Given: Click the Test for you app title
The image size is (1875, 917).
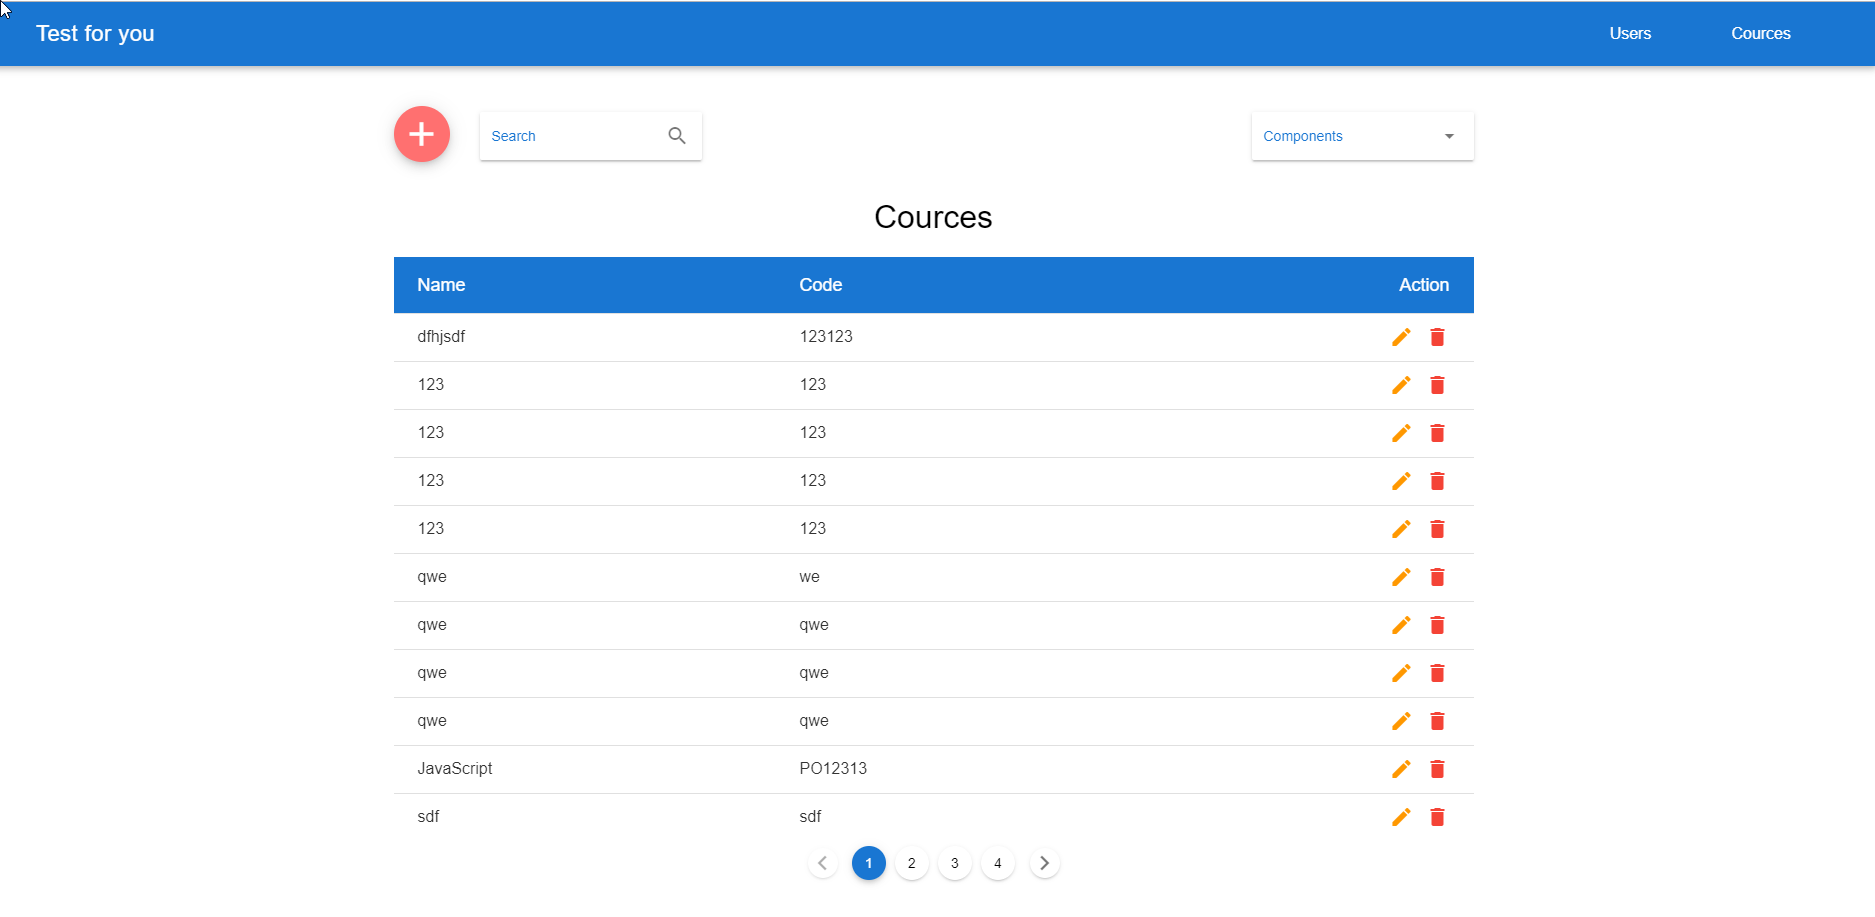Looking at the screenshot, I should click(x=95, y=33).
